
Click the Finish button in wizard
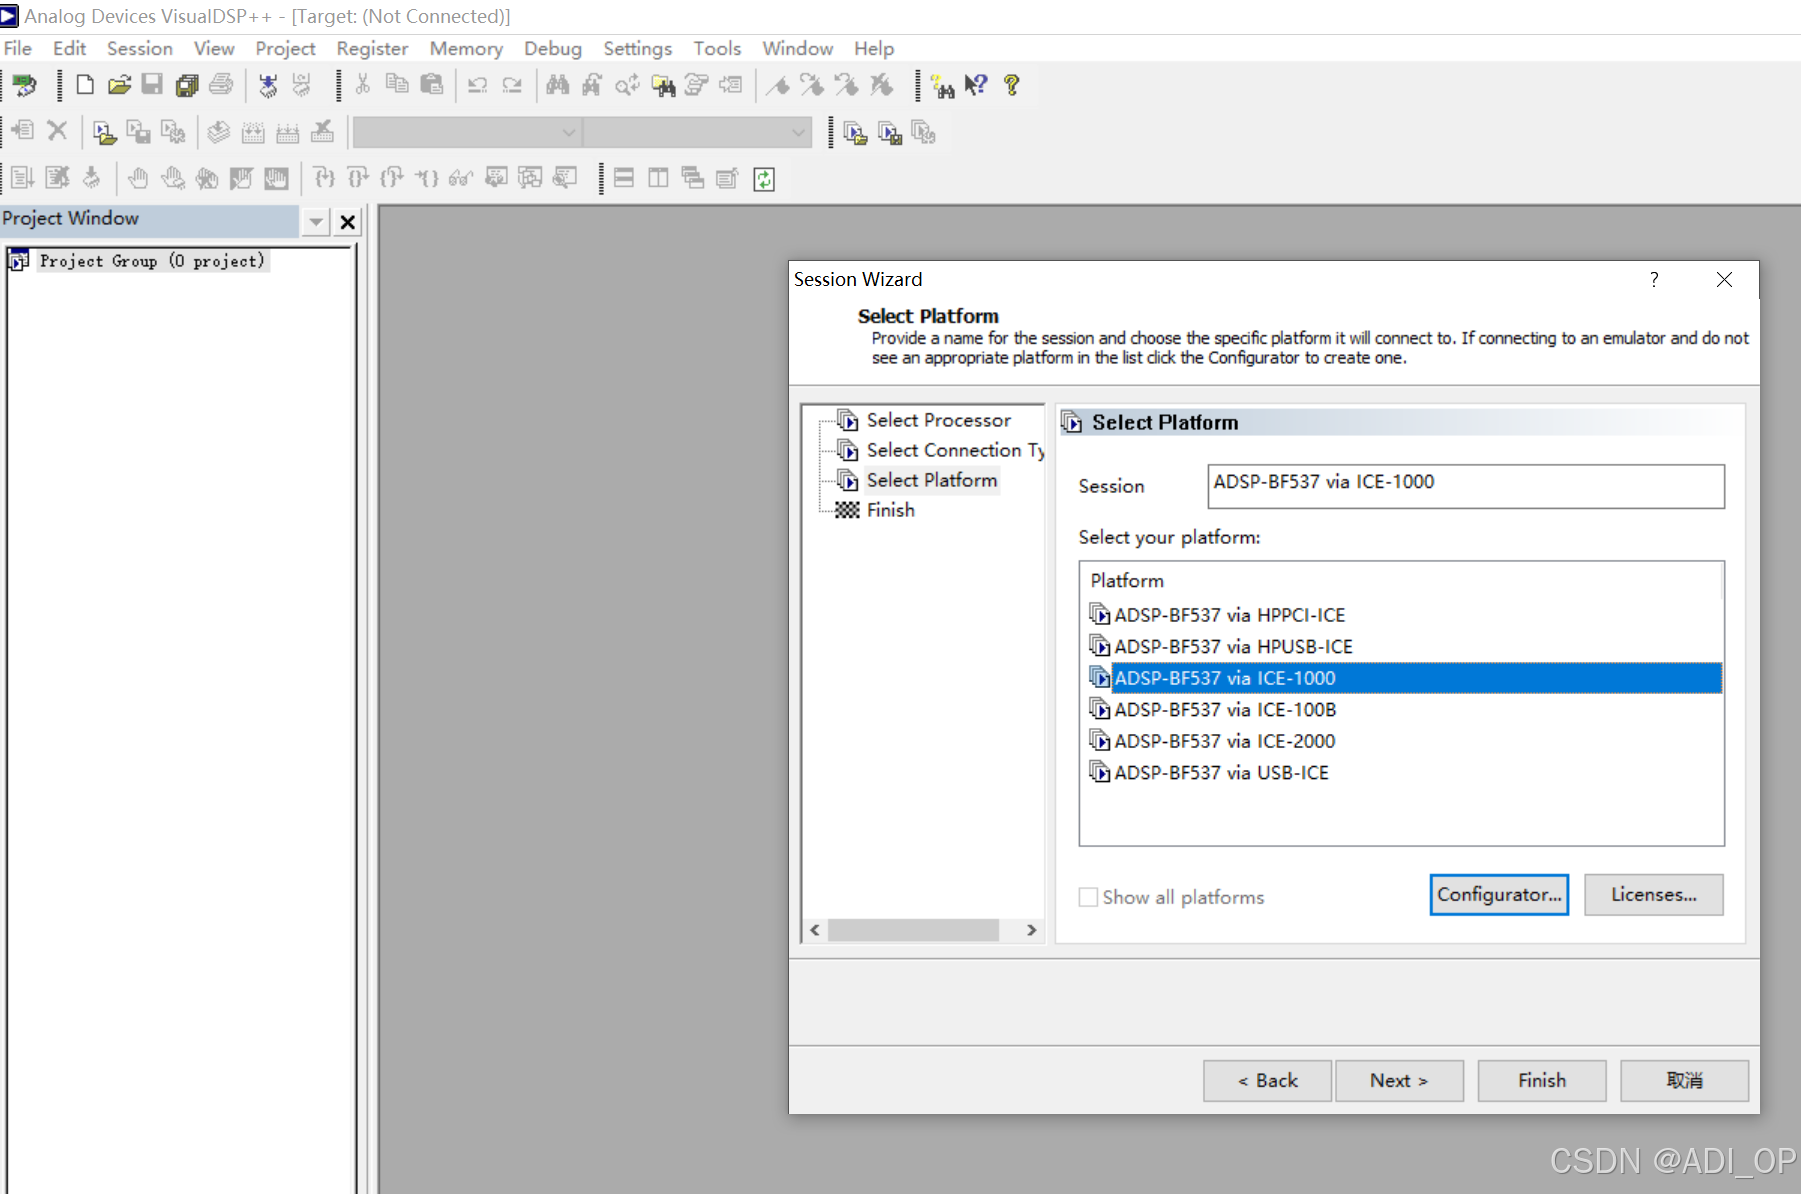(1542, 1081)
